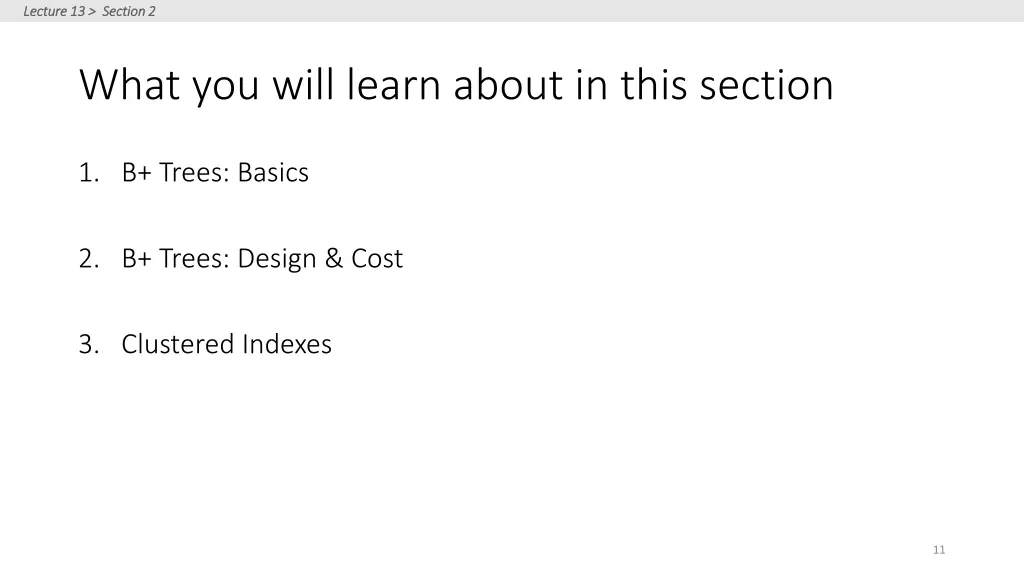Click the 'Lecture 13' breadcrumb text

click(54, 11)
